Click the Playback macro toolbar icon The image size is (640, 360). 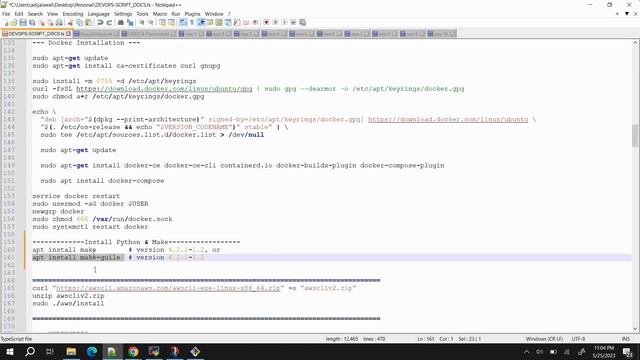click(x=284, y=22)
